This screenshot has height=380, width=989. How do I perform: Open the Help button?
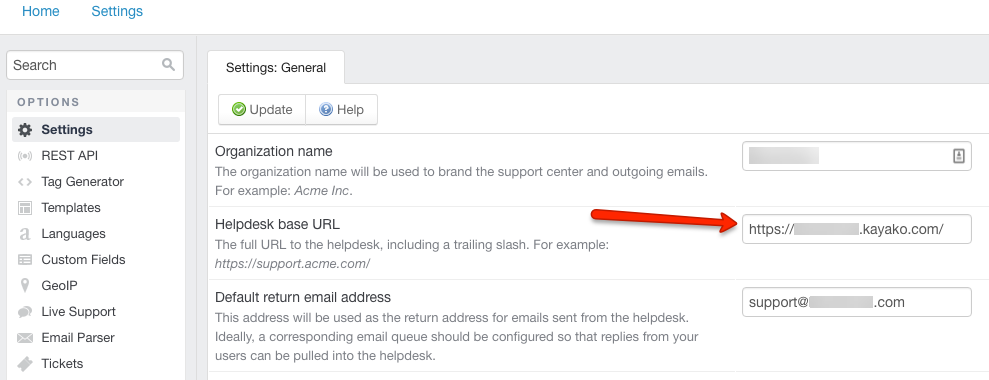[342, 110]
